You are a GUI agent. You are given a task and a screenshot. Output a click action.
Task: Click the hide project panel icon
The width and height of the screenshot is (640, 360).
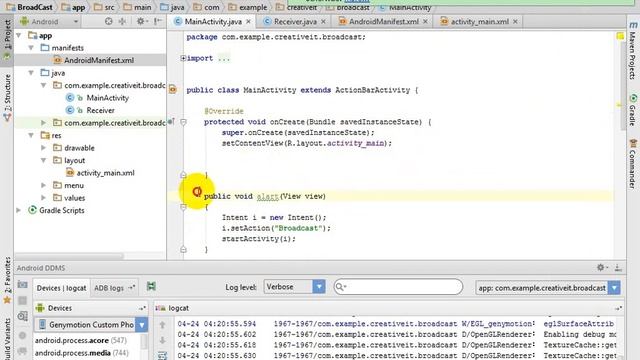[158, 21]
